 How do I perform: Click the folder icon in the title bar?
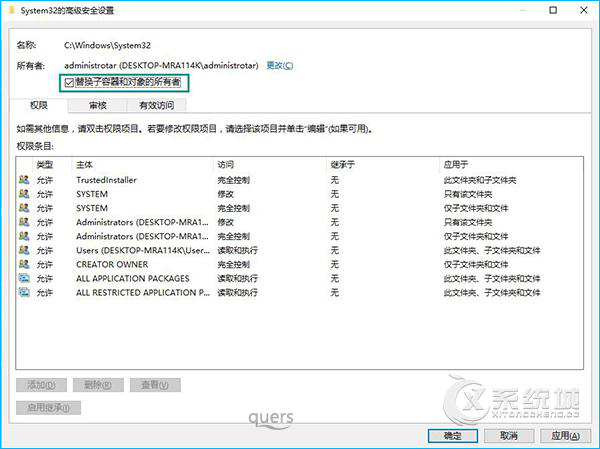pyautogui.click(x=11, y=10)
